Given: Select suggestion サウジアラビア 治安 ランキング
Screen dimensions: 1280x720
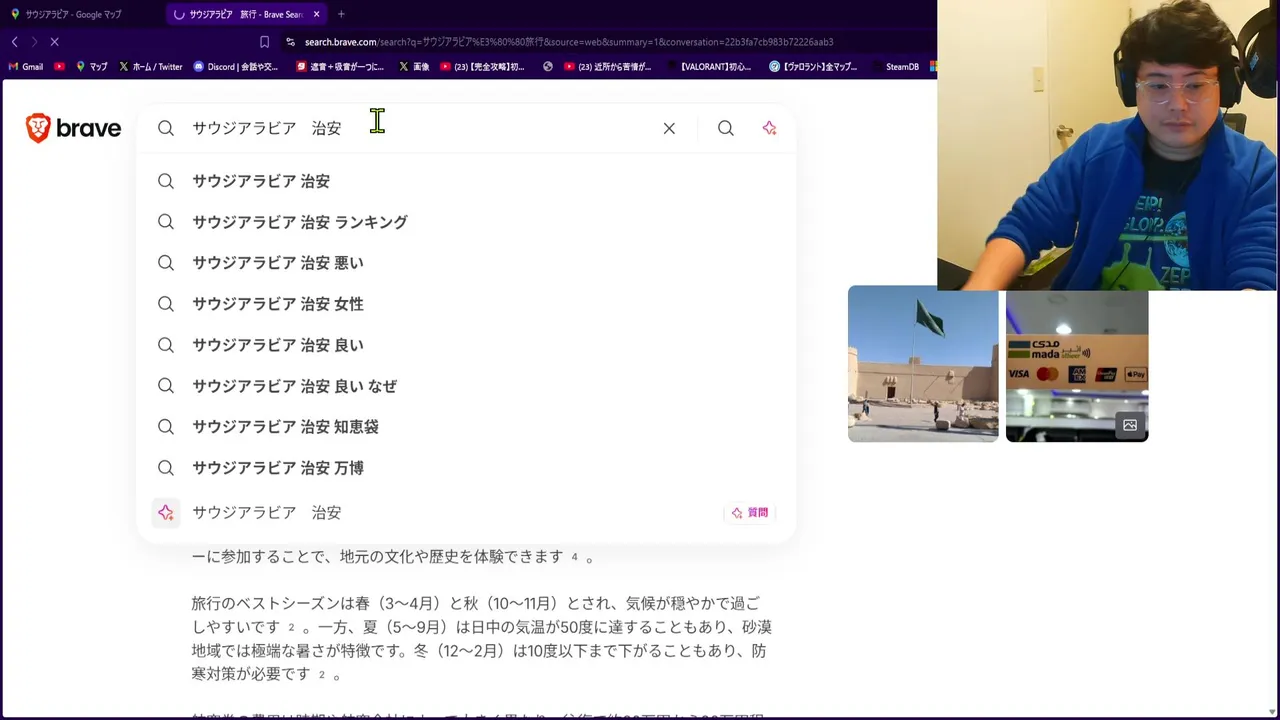Looking at the screenshot, I should pos(466,222).
